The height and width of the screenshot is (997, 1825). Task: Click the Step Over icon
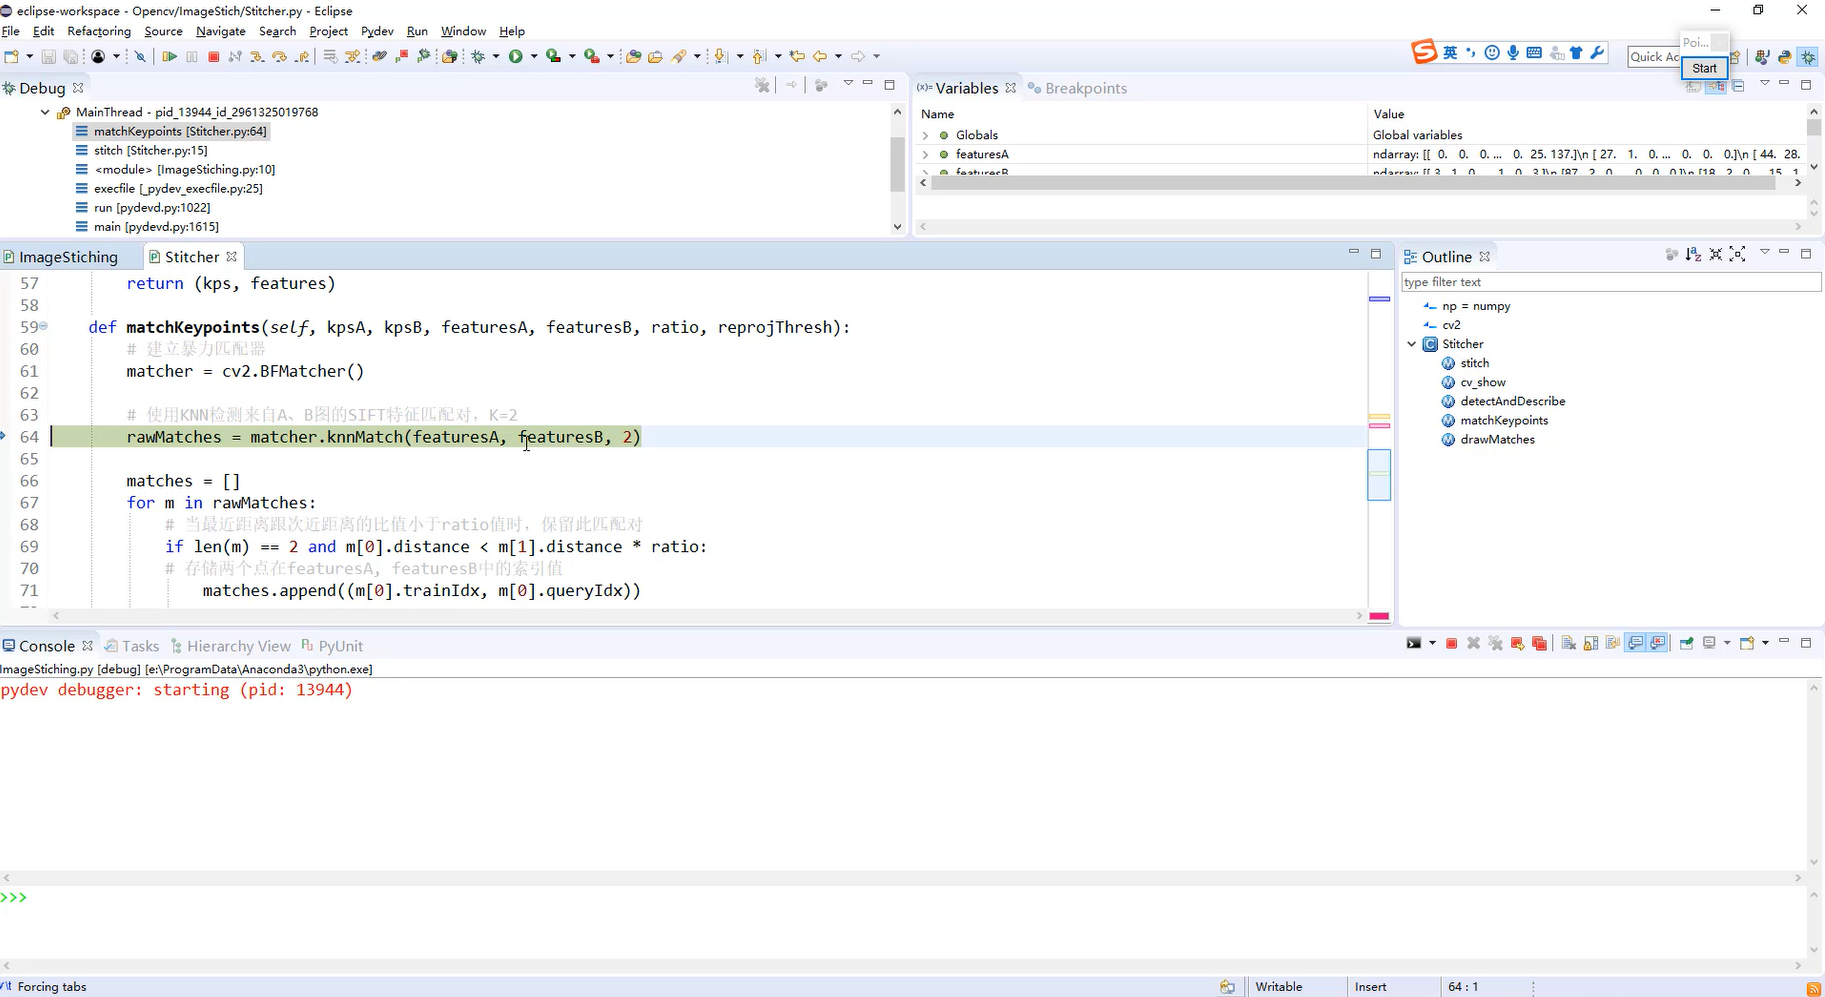coord(279,56)
